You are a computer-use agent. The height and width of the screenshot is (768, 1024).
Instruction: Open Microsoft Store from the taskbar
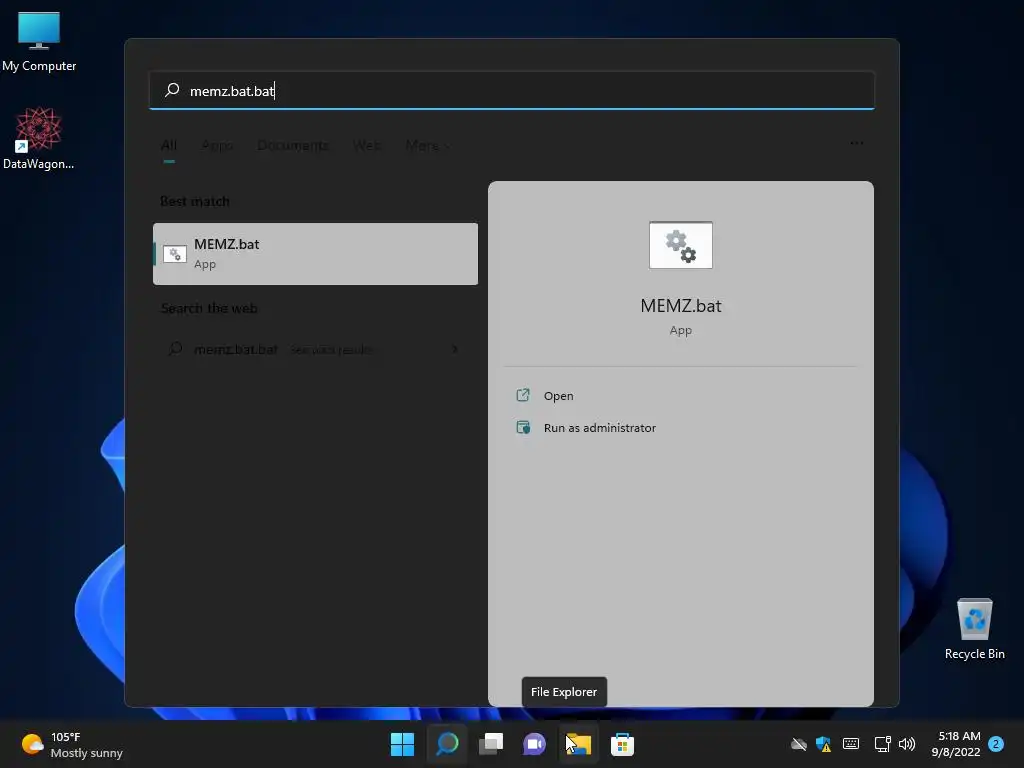click(622, 744)
